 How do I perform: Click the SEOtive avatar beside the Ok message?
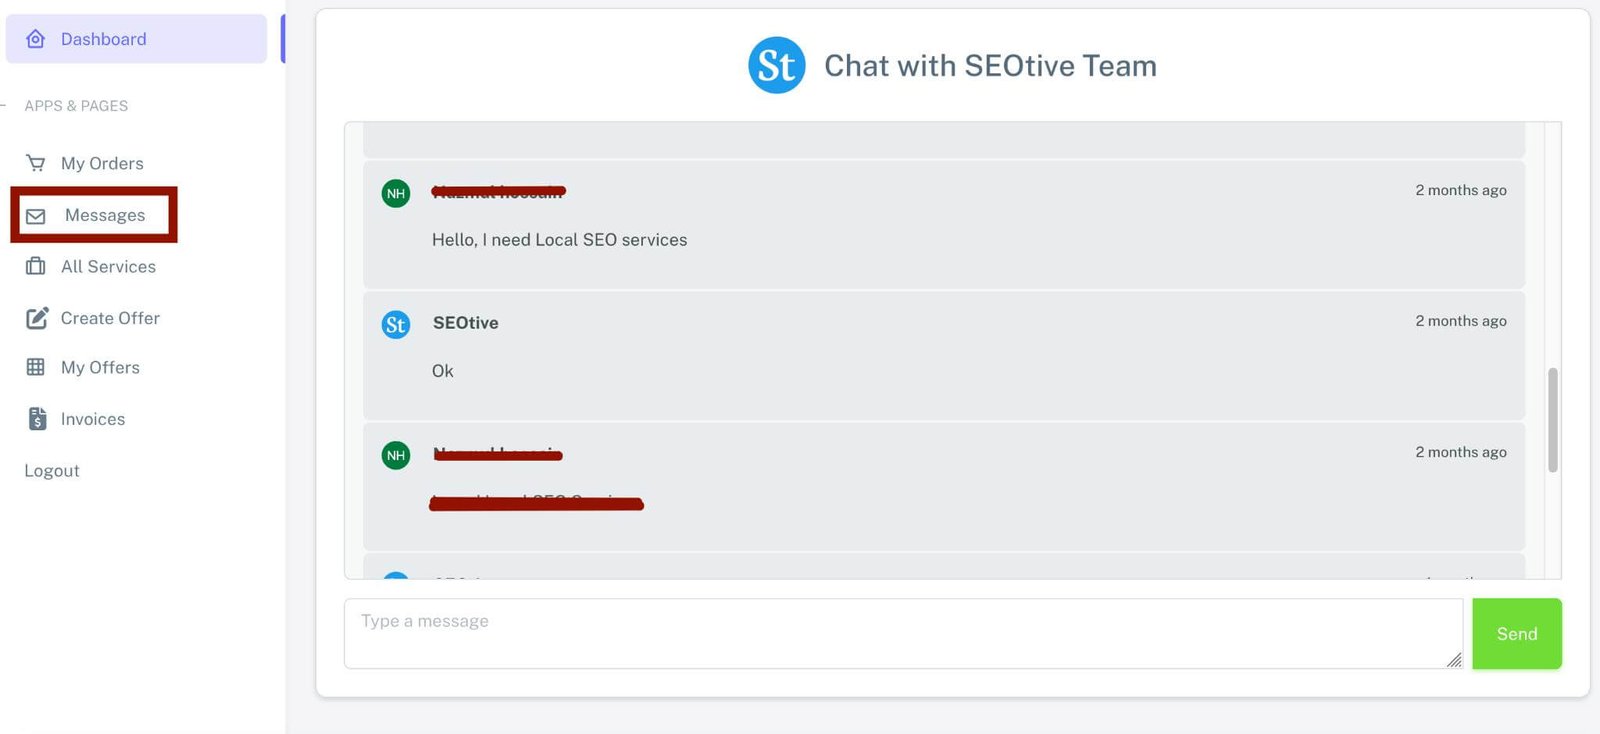click(x=396, y=325)
